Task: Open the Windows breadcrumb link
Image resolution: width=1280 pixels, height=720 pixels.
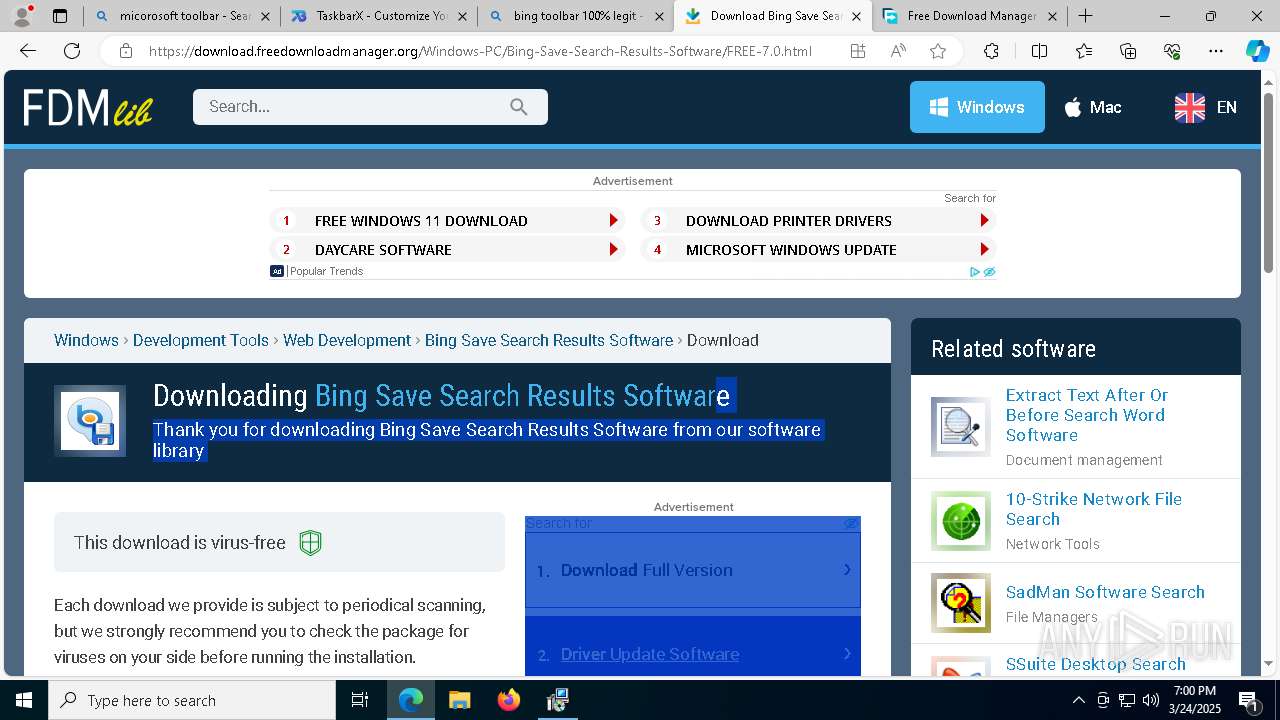Action: click(86, 340)
